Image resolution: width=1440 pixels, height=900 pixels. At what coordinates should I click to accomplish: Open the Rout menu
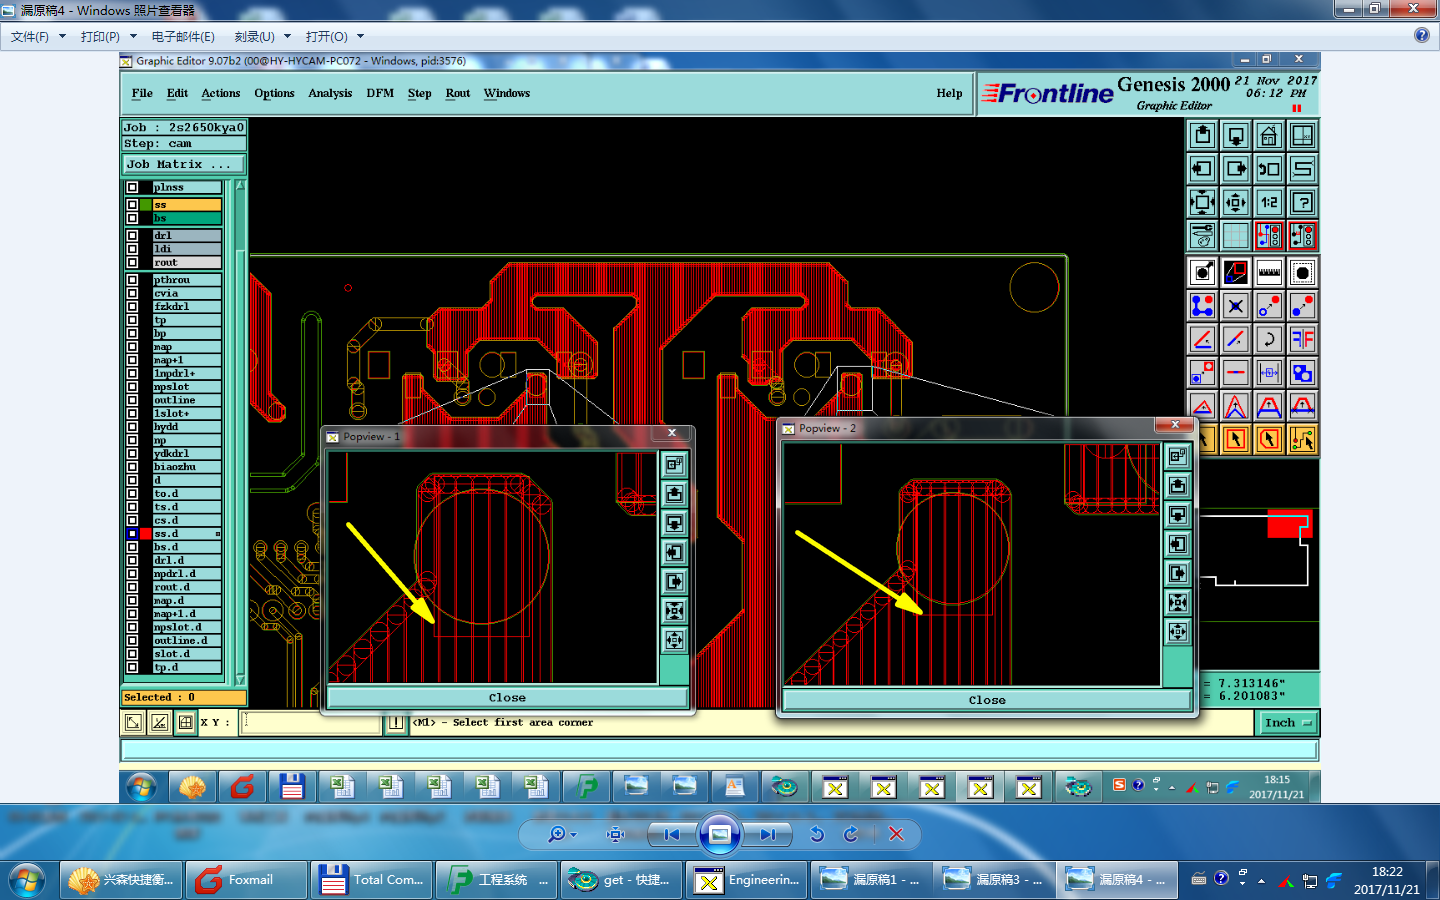(458, 93)
